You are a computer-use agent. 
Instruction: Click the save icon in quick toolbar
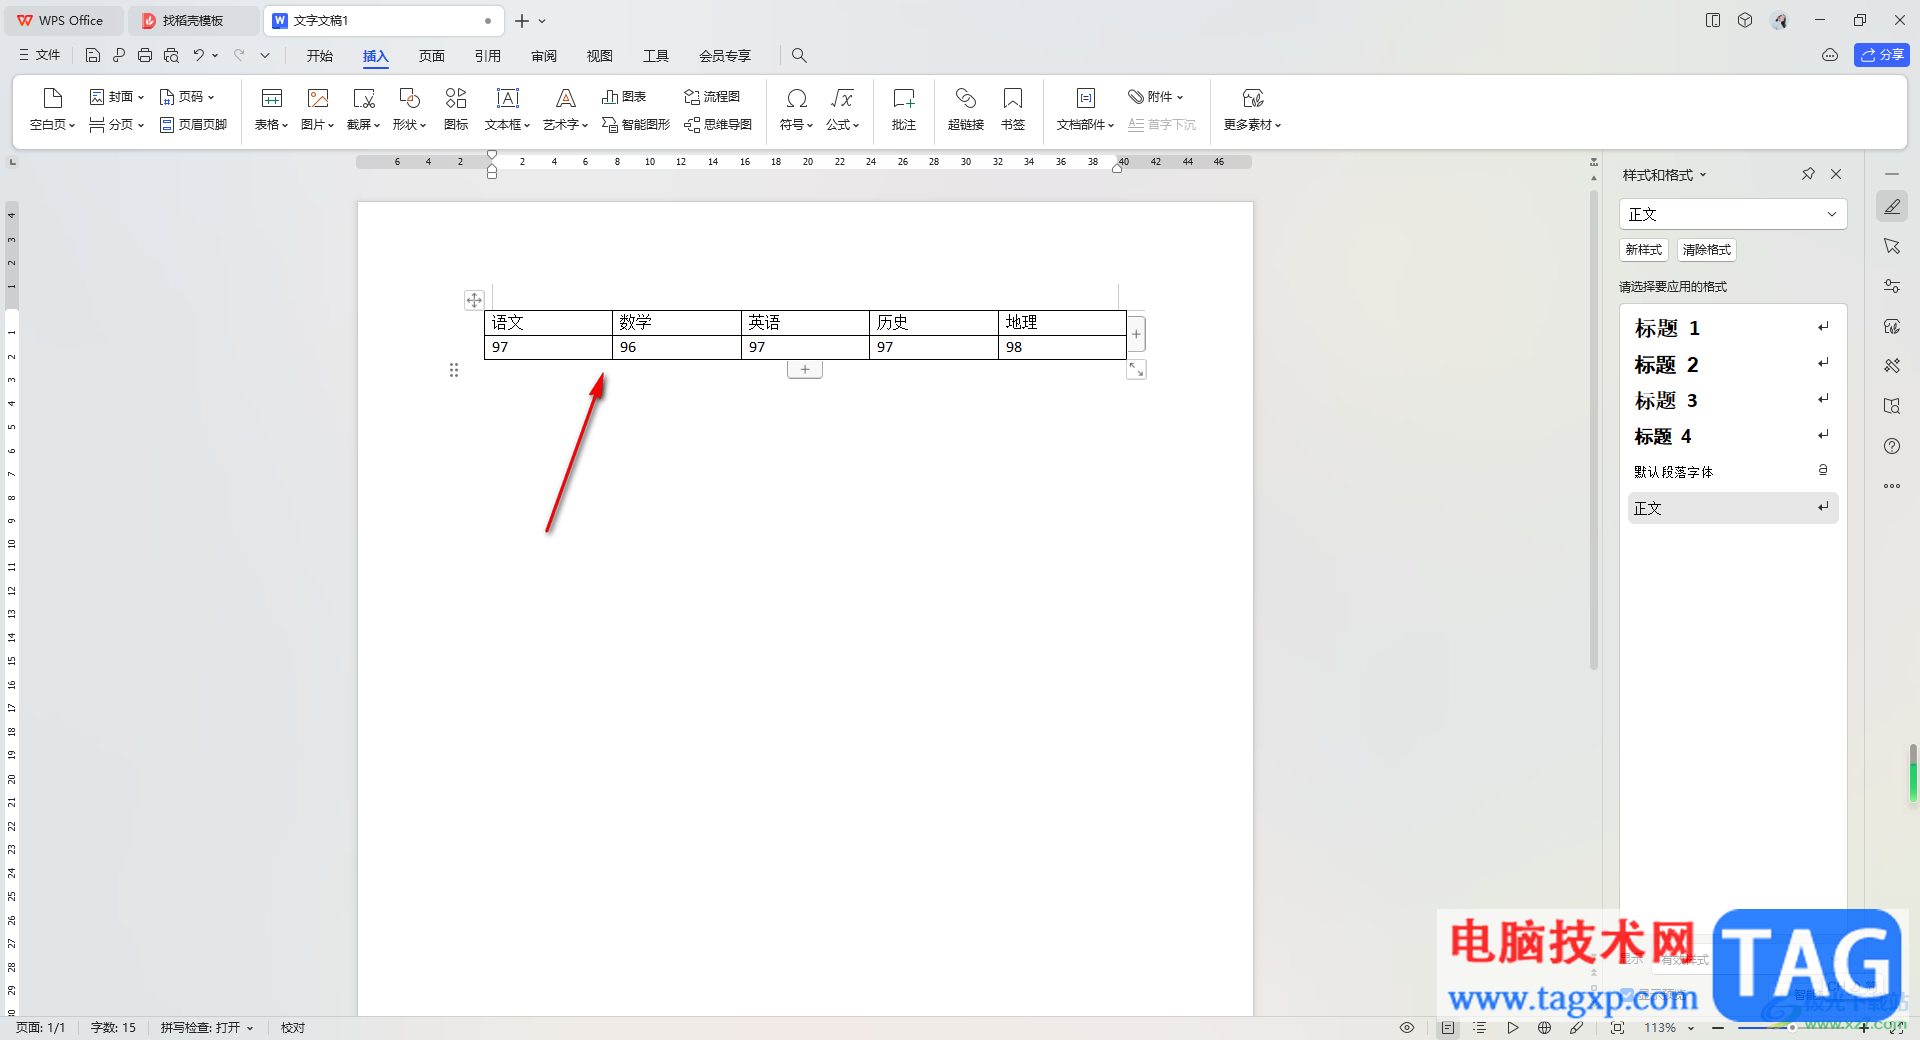(x=93, y=55)
